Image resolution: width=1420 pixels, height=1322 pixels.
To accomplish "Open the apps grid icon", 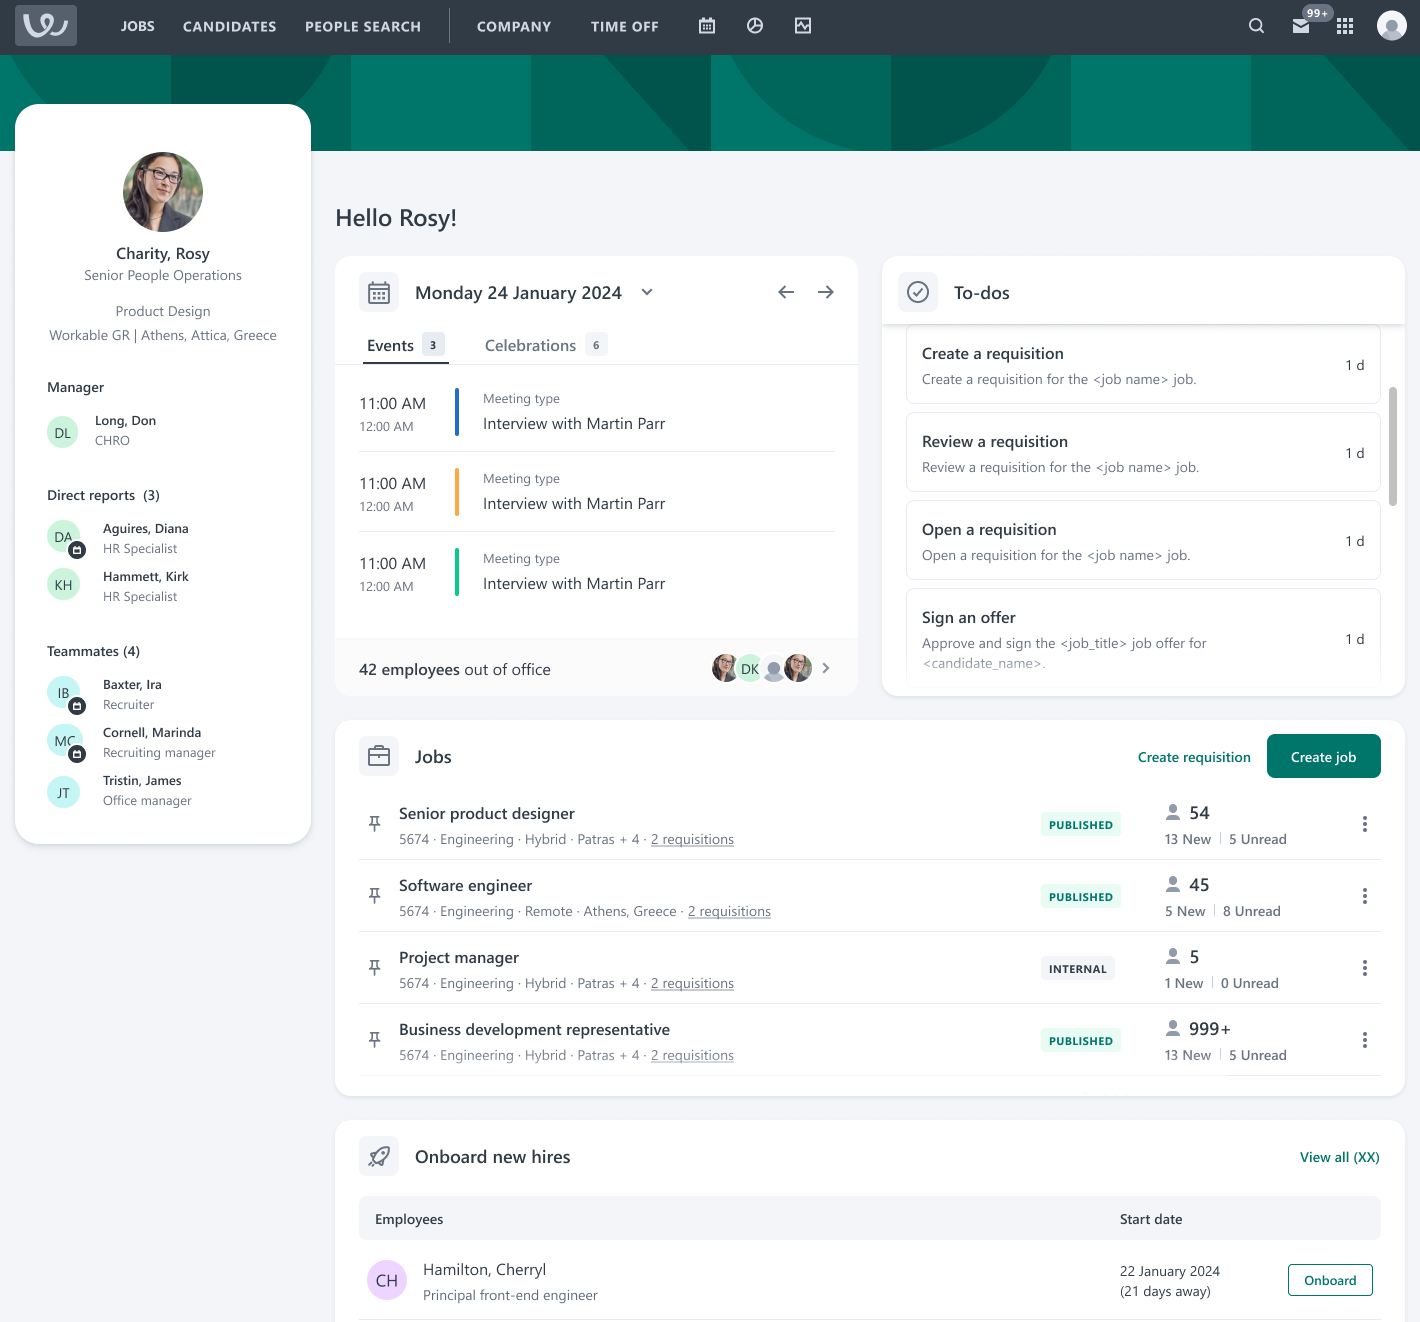I will click(1345, 27).
